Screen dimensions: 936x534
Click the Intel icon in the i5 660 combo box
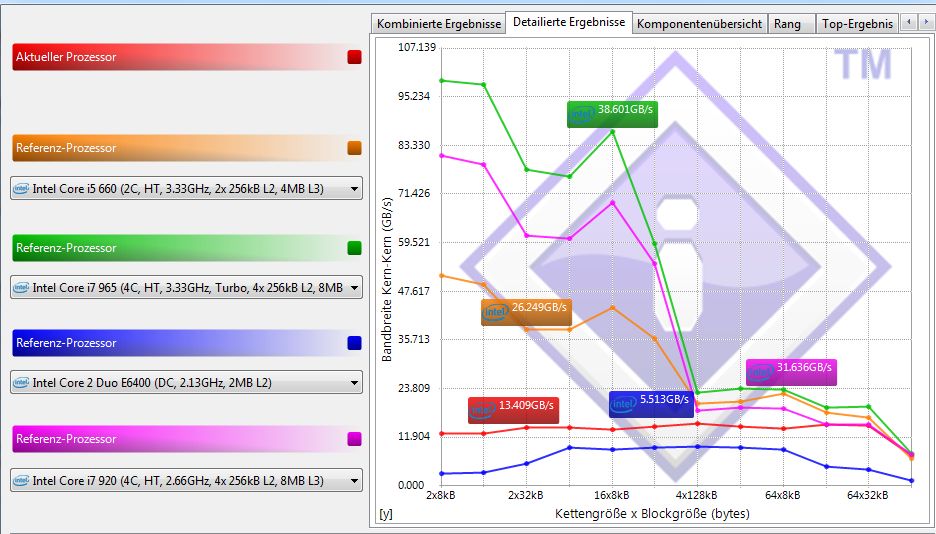pyautogui.click(x=21, y=189)
